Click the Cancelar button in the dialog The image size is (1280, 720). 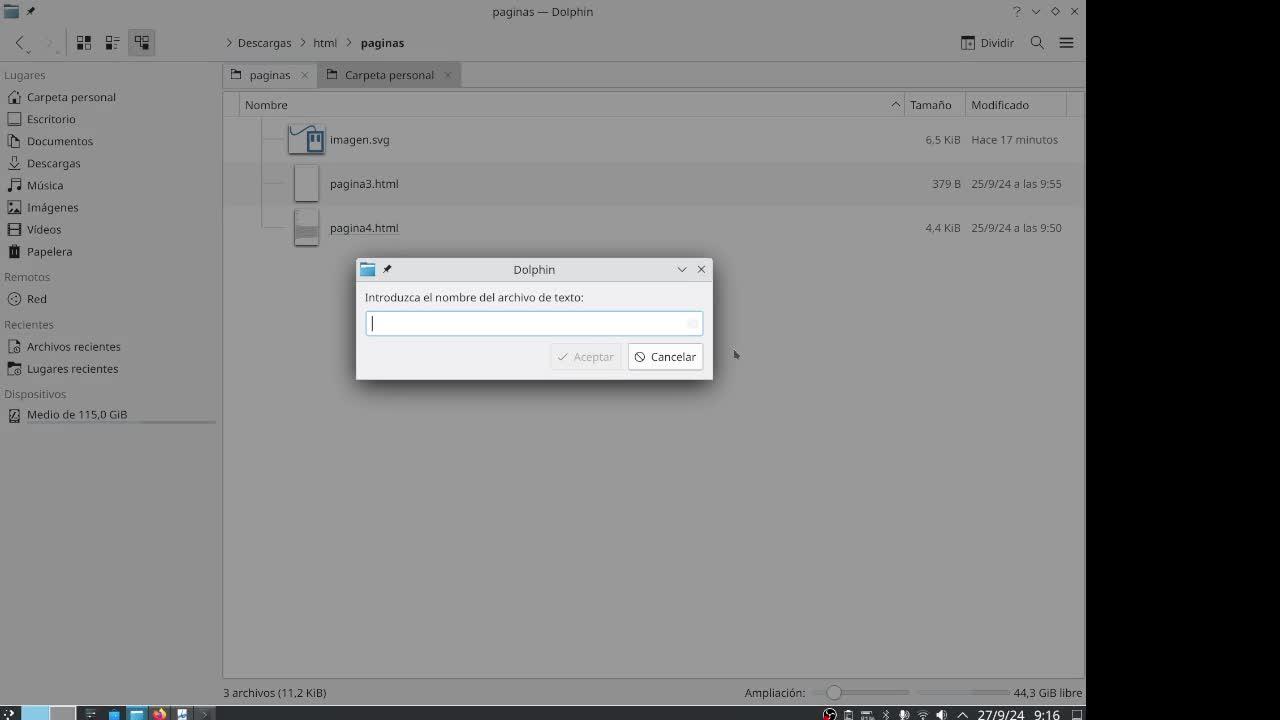pos(665,357)
